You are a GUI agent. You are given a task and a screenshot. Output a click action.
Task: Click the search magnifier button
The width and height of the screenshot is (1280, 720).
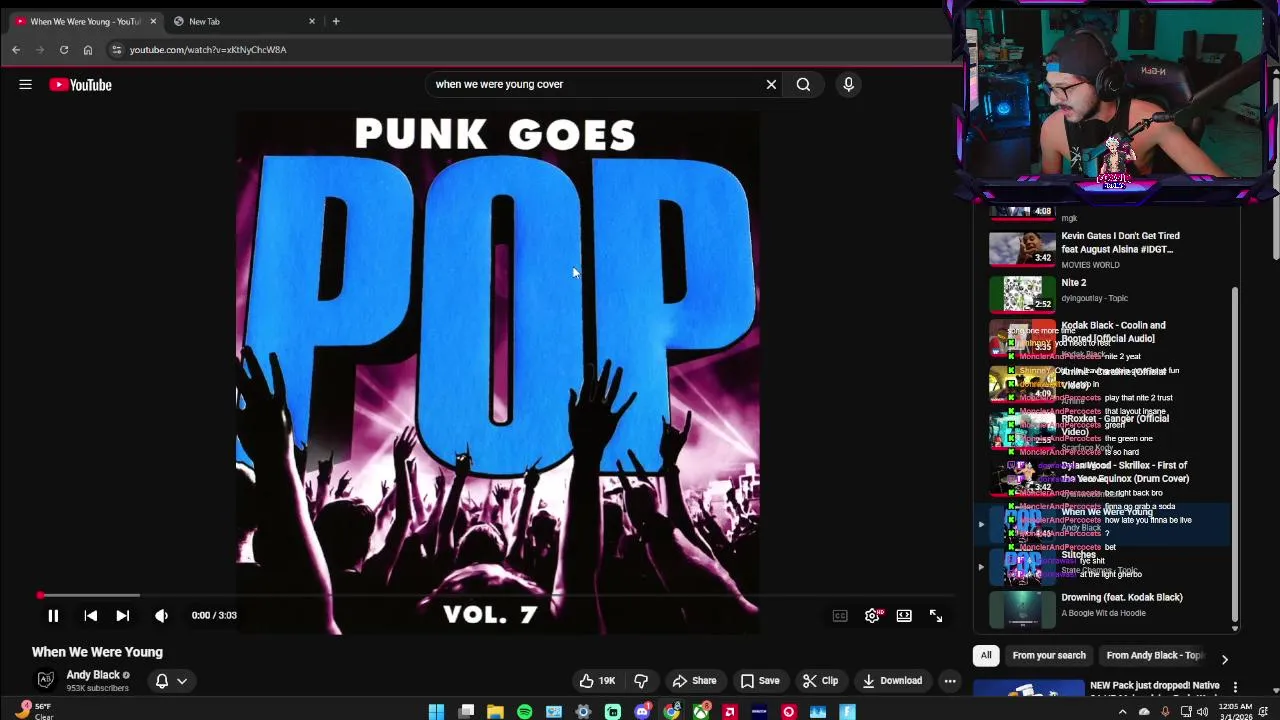click(x=803, y=85)
